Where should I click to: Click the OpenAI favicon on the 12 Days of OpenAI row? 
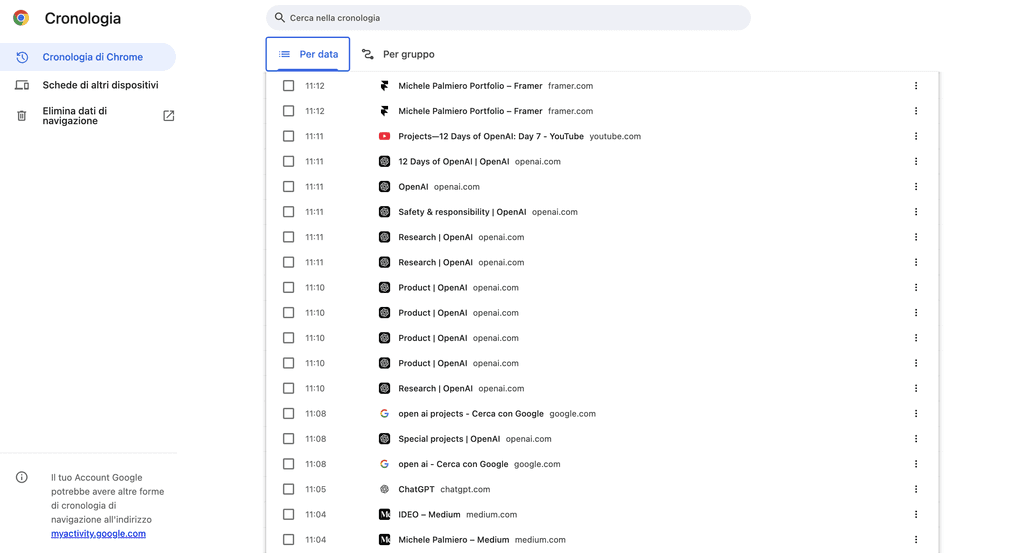coord(385,161)
